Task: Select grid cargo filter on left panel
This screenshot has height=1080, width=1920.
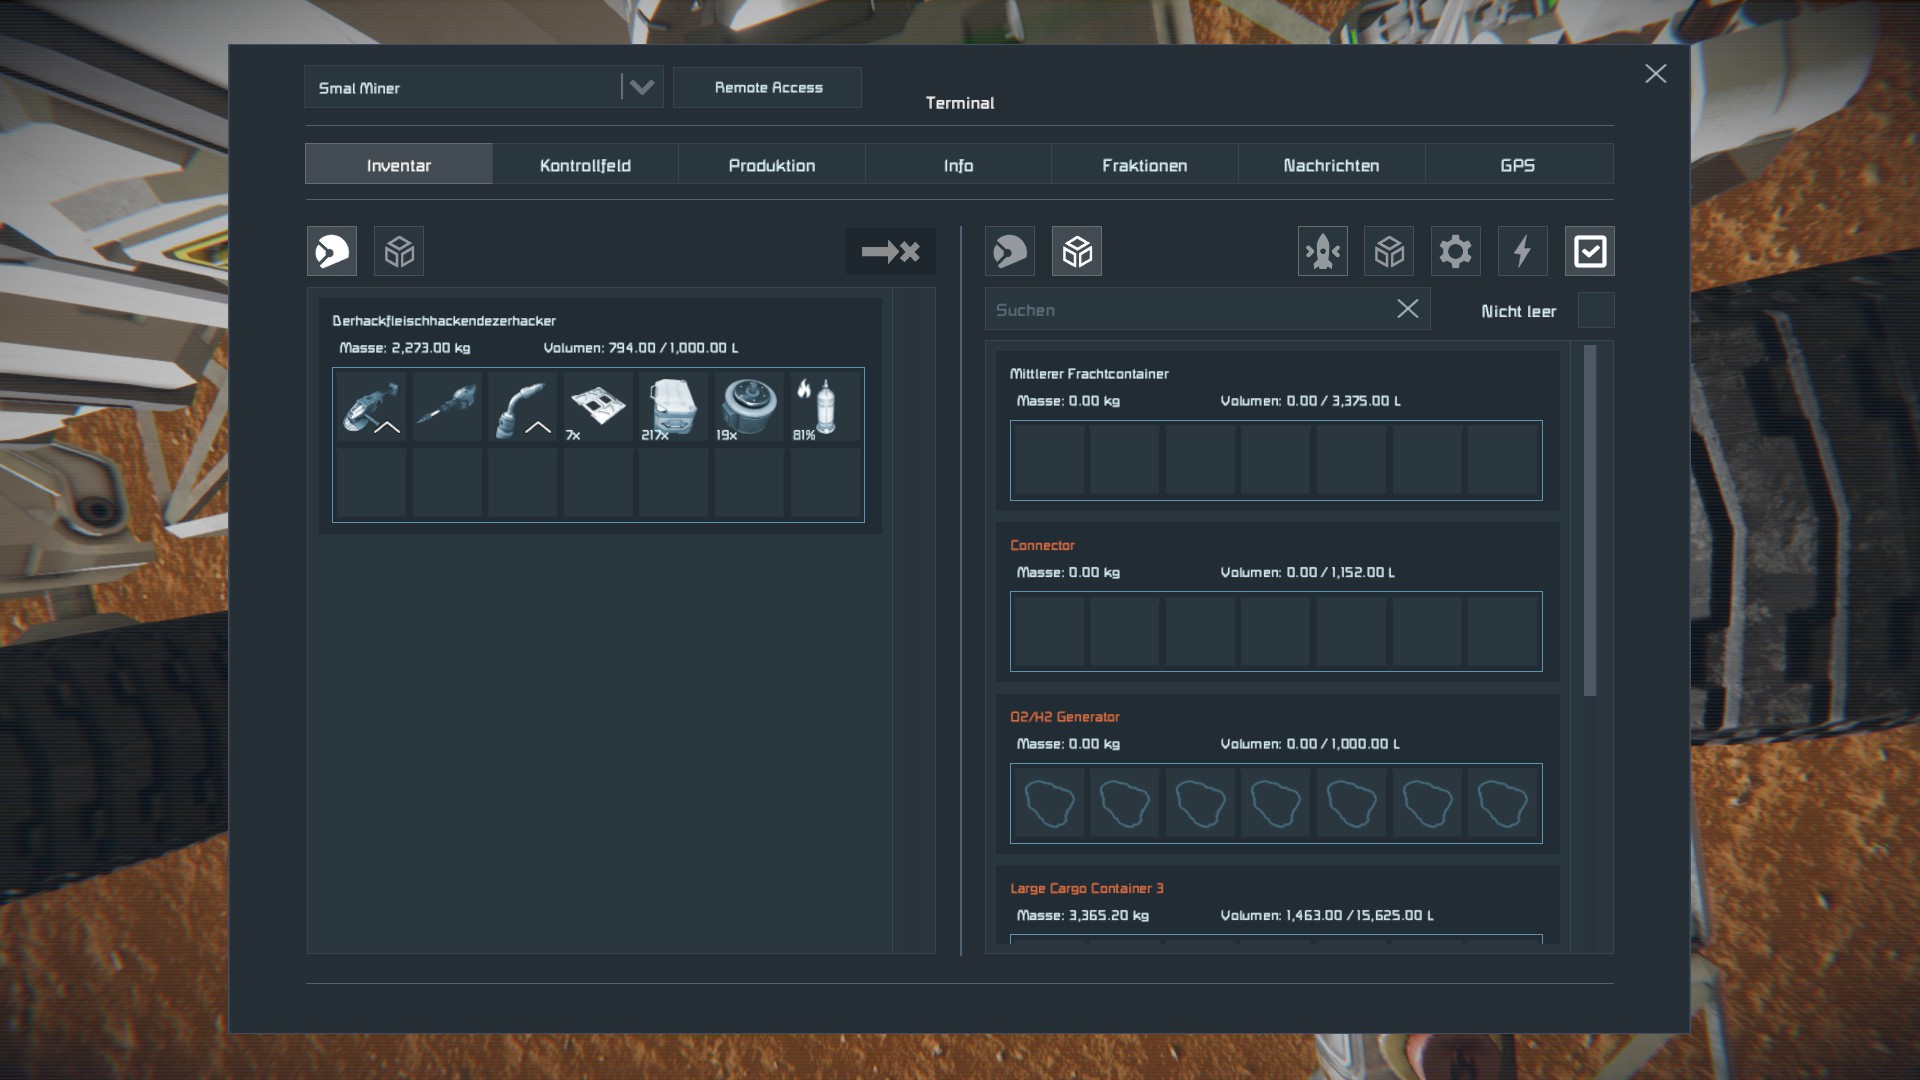Action: tap(399, 251)
